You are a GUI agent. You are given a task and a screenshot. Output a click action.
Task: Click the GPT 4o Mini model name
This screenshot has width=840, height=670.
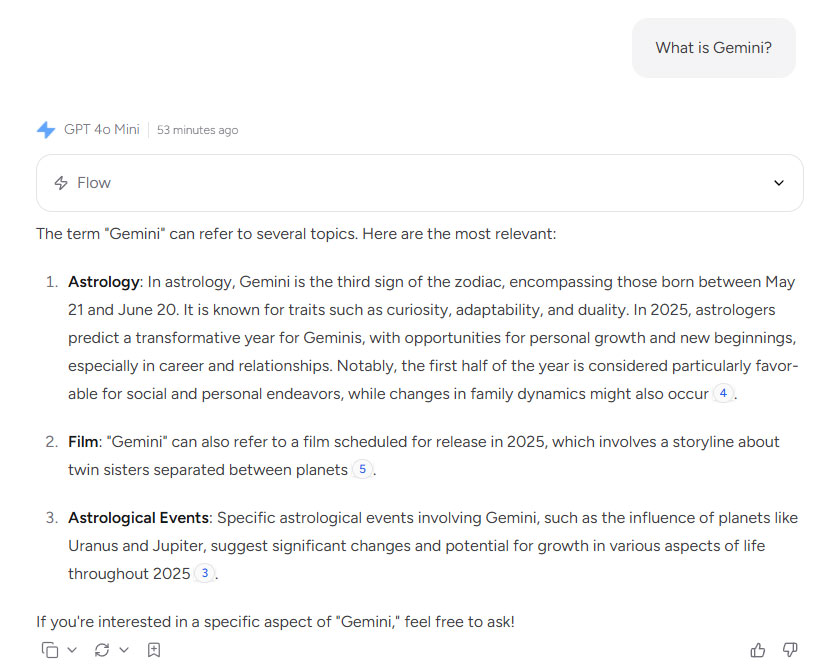[101, 130]
